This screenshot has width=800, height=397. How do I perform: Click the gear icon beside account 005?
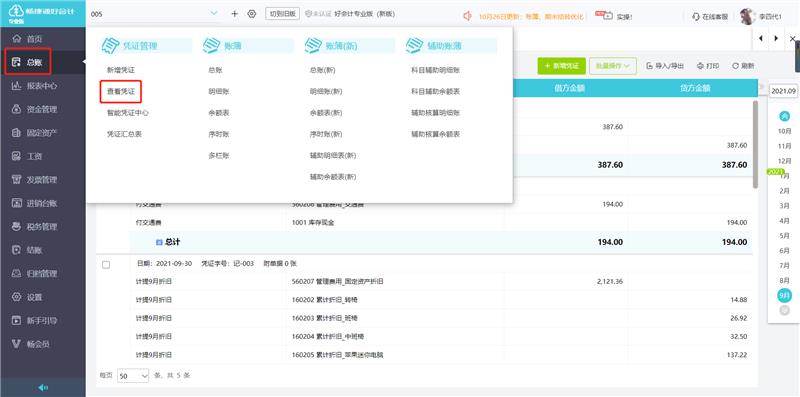pos(252,14)
